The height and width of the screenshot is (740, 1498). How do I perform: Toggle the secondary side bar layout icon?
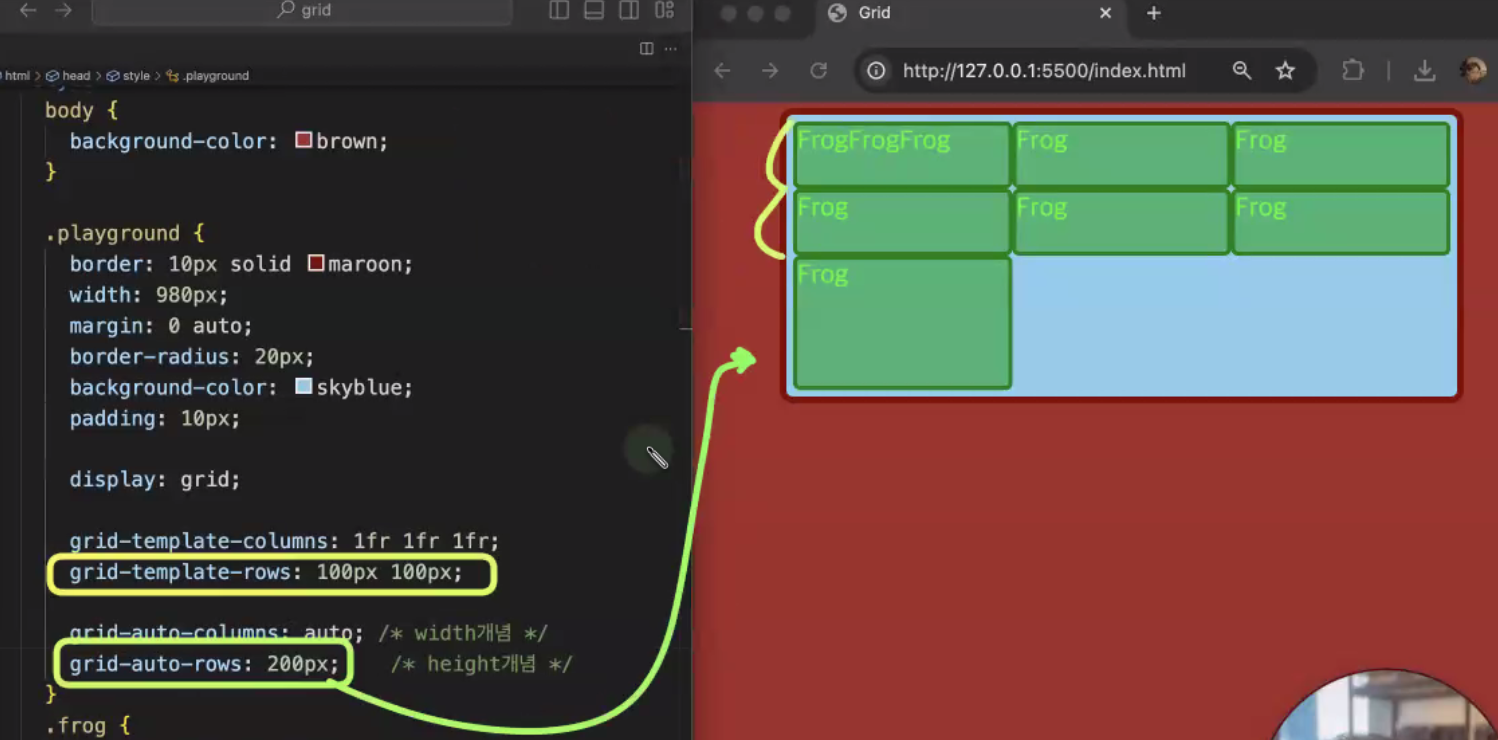[629, 10]
